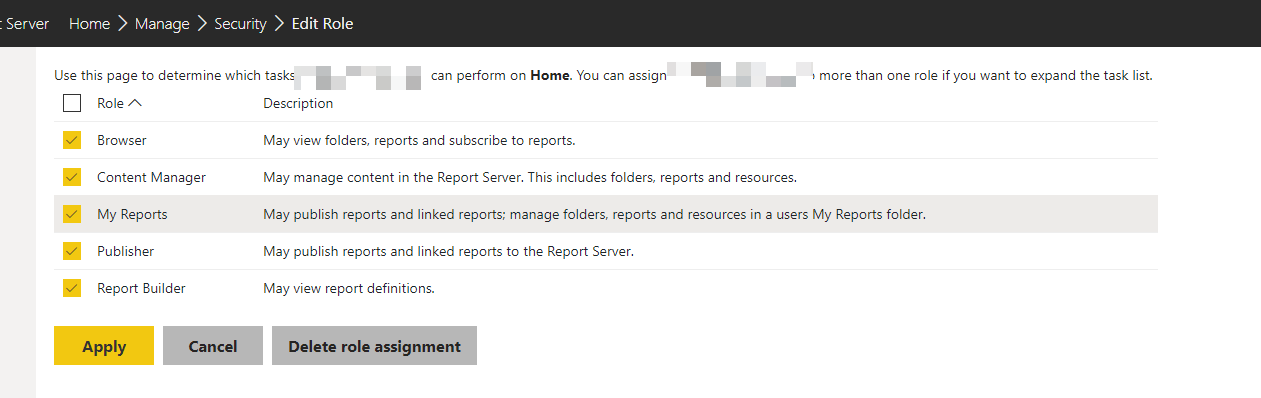This screenshot has height=398, width=1261.
Task: Click the Description column header
Action: (x=298, y=103)
